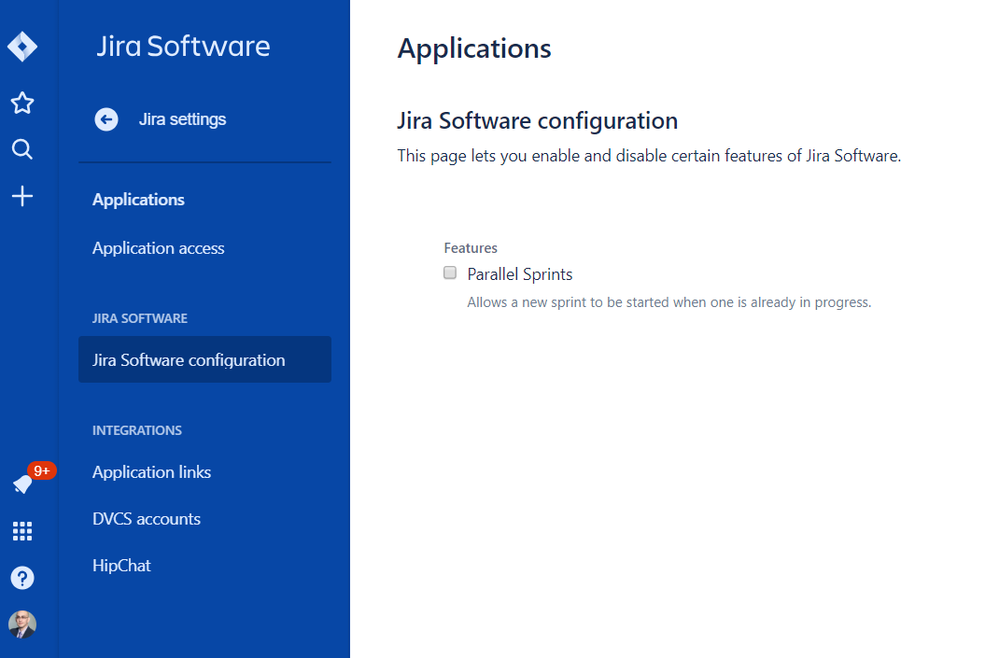Open the search magnifier icon

(22, 149)
